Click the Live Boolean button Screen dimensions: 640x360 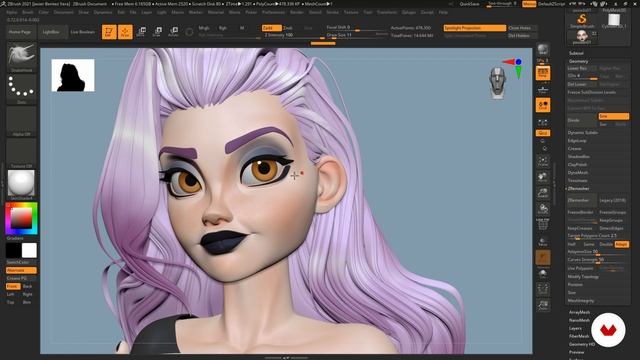82,32
